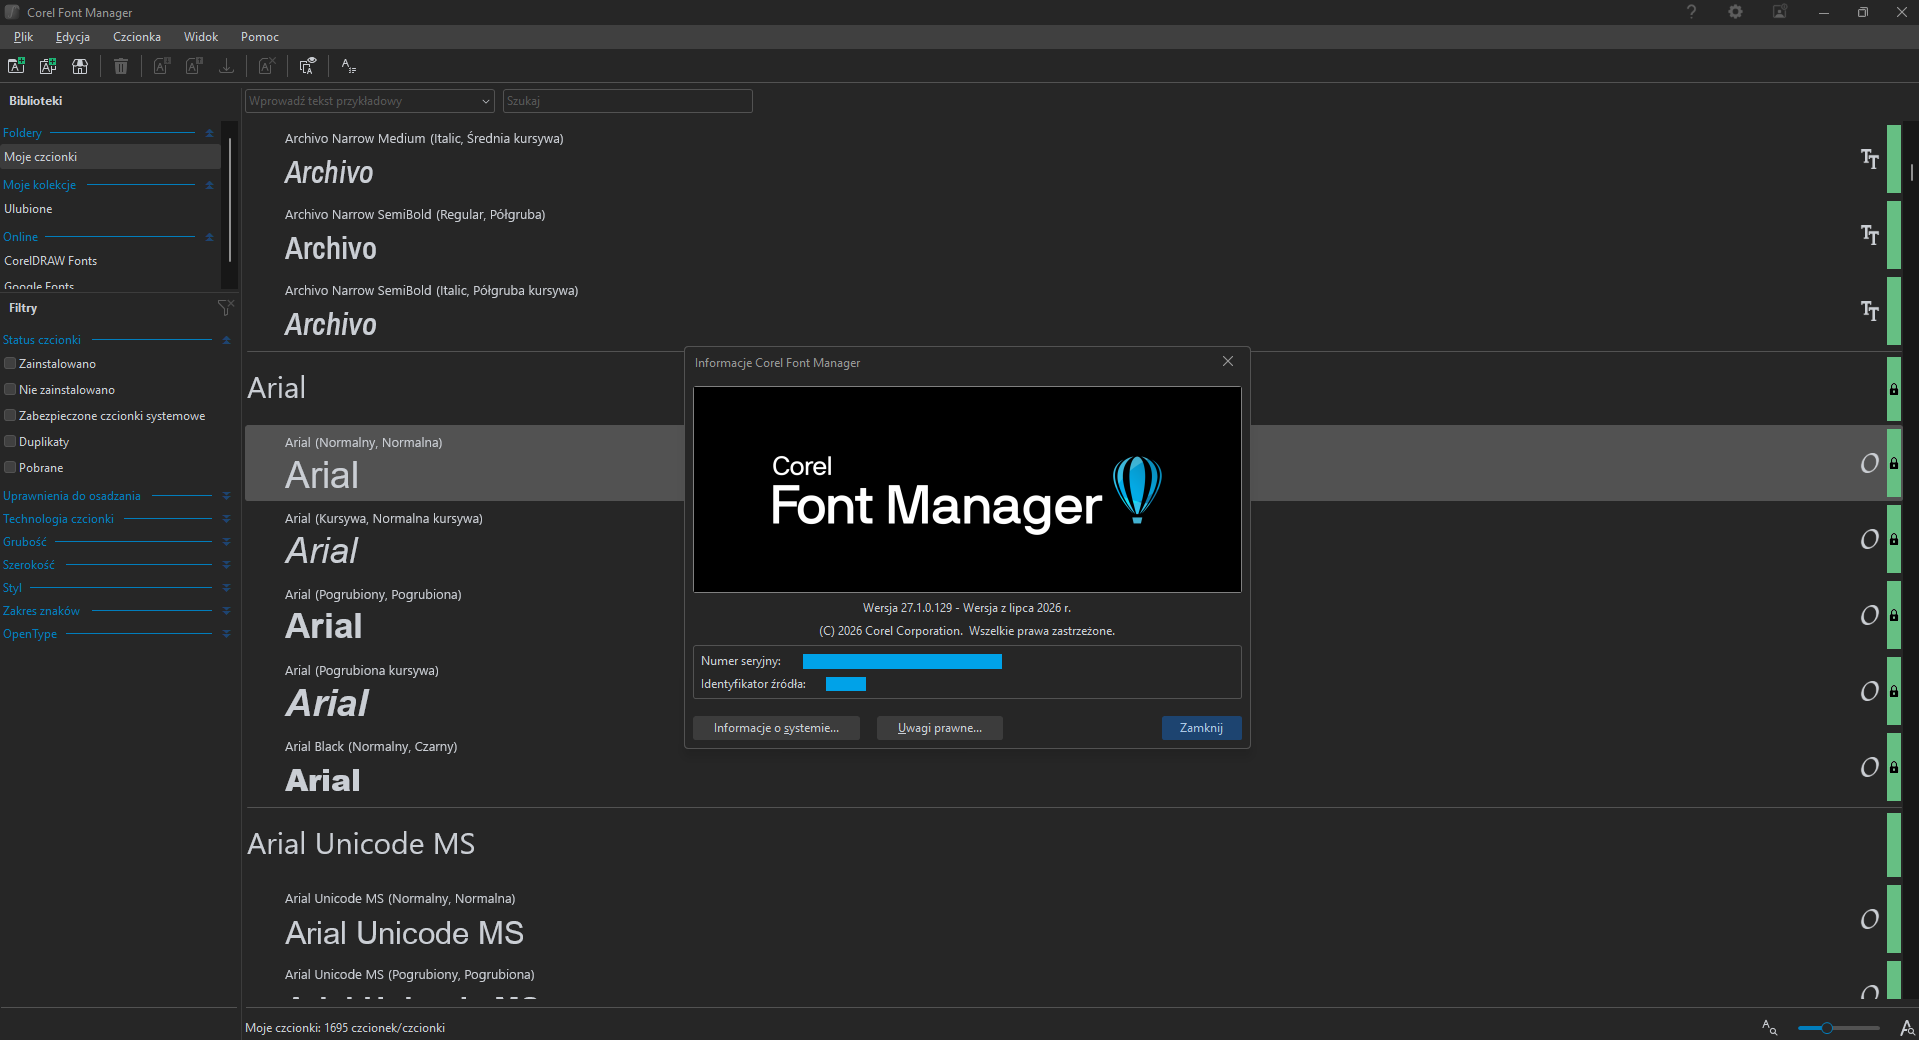The image size is (1919, 1040).
Task: Click the remove font icon with X
Action: click(x=267, y=66)
